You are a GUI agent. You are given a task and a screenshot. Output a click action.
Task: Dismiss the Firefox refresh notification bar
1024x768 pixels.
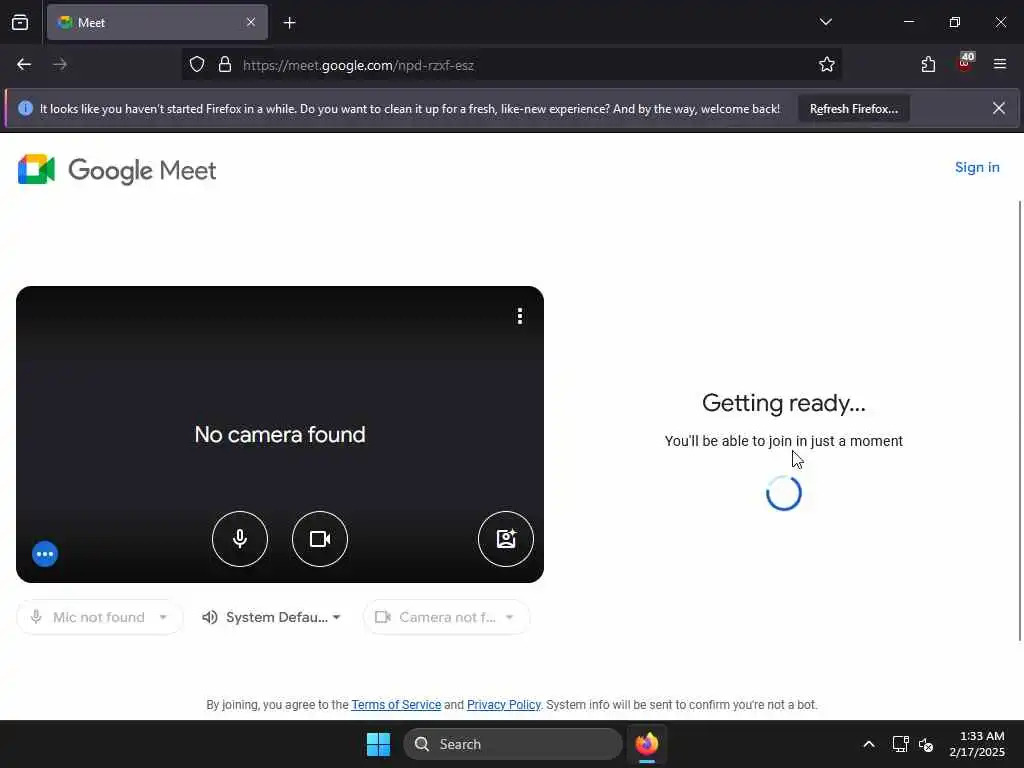[x=999, y=108]
